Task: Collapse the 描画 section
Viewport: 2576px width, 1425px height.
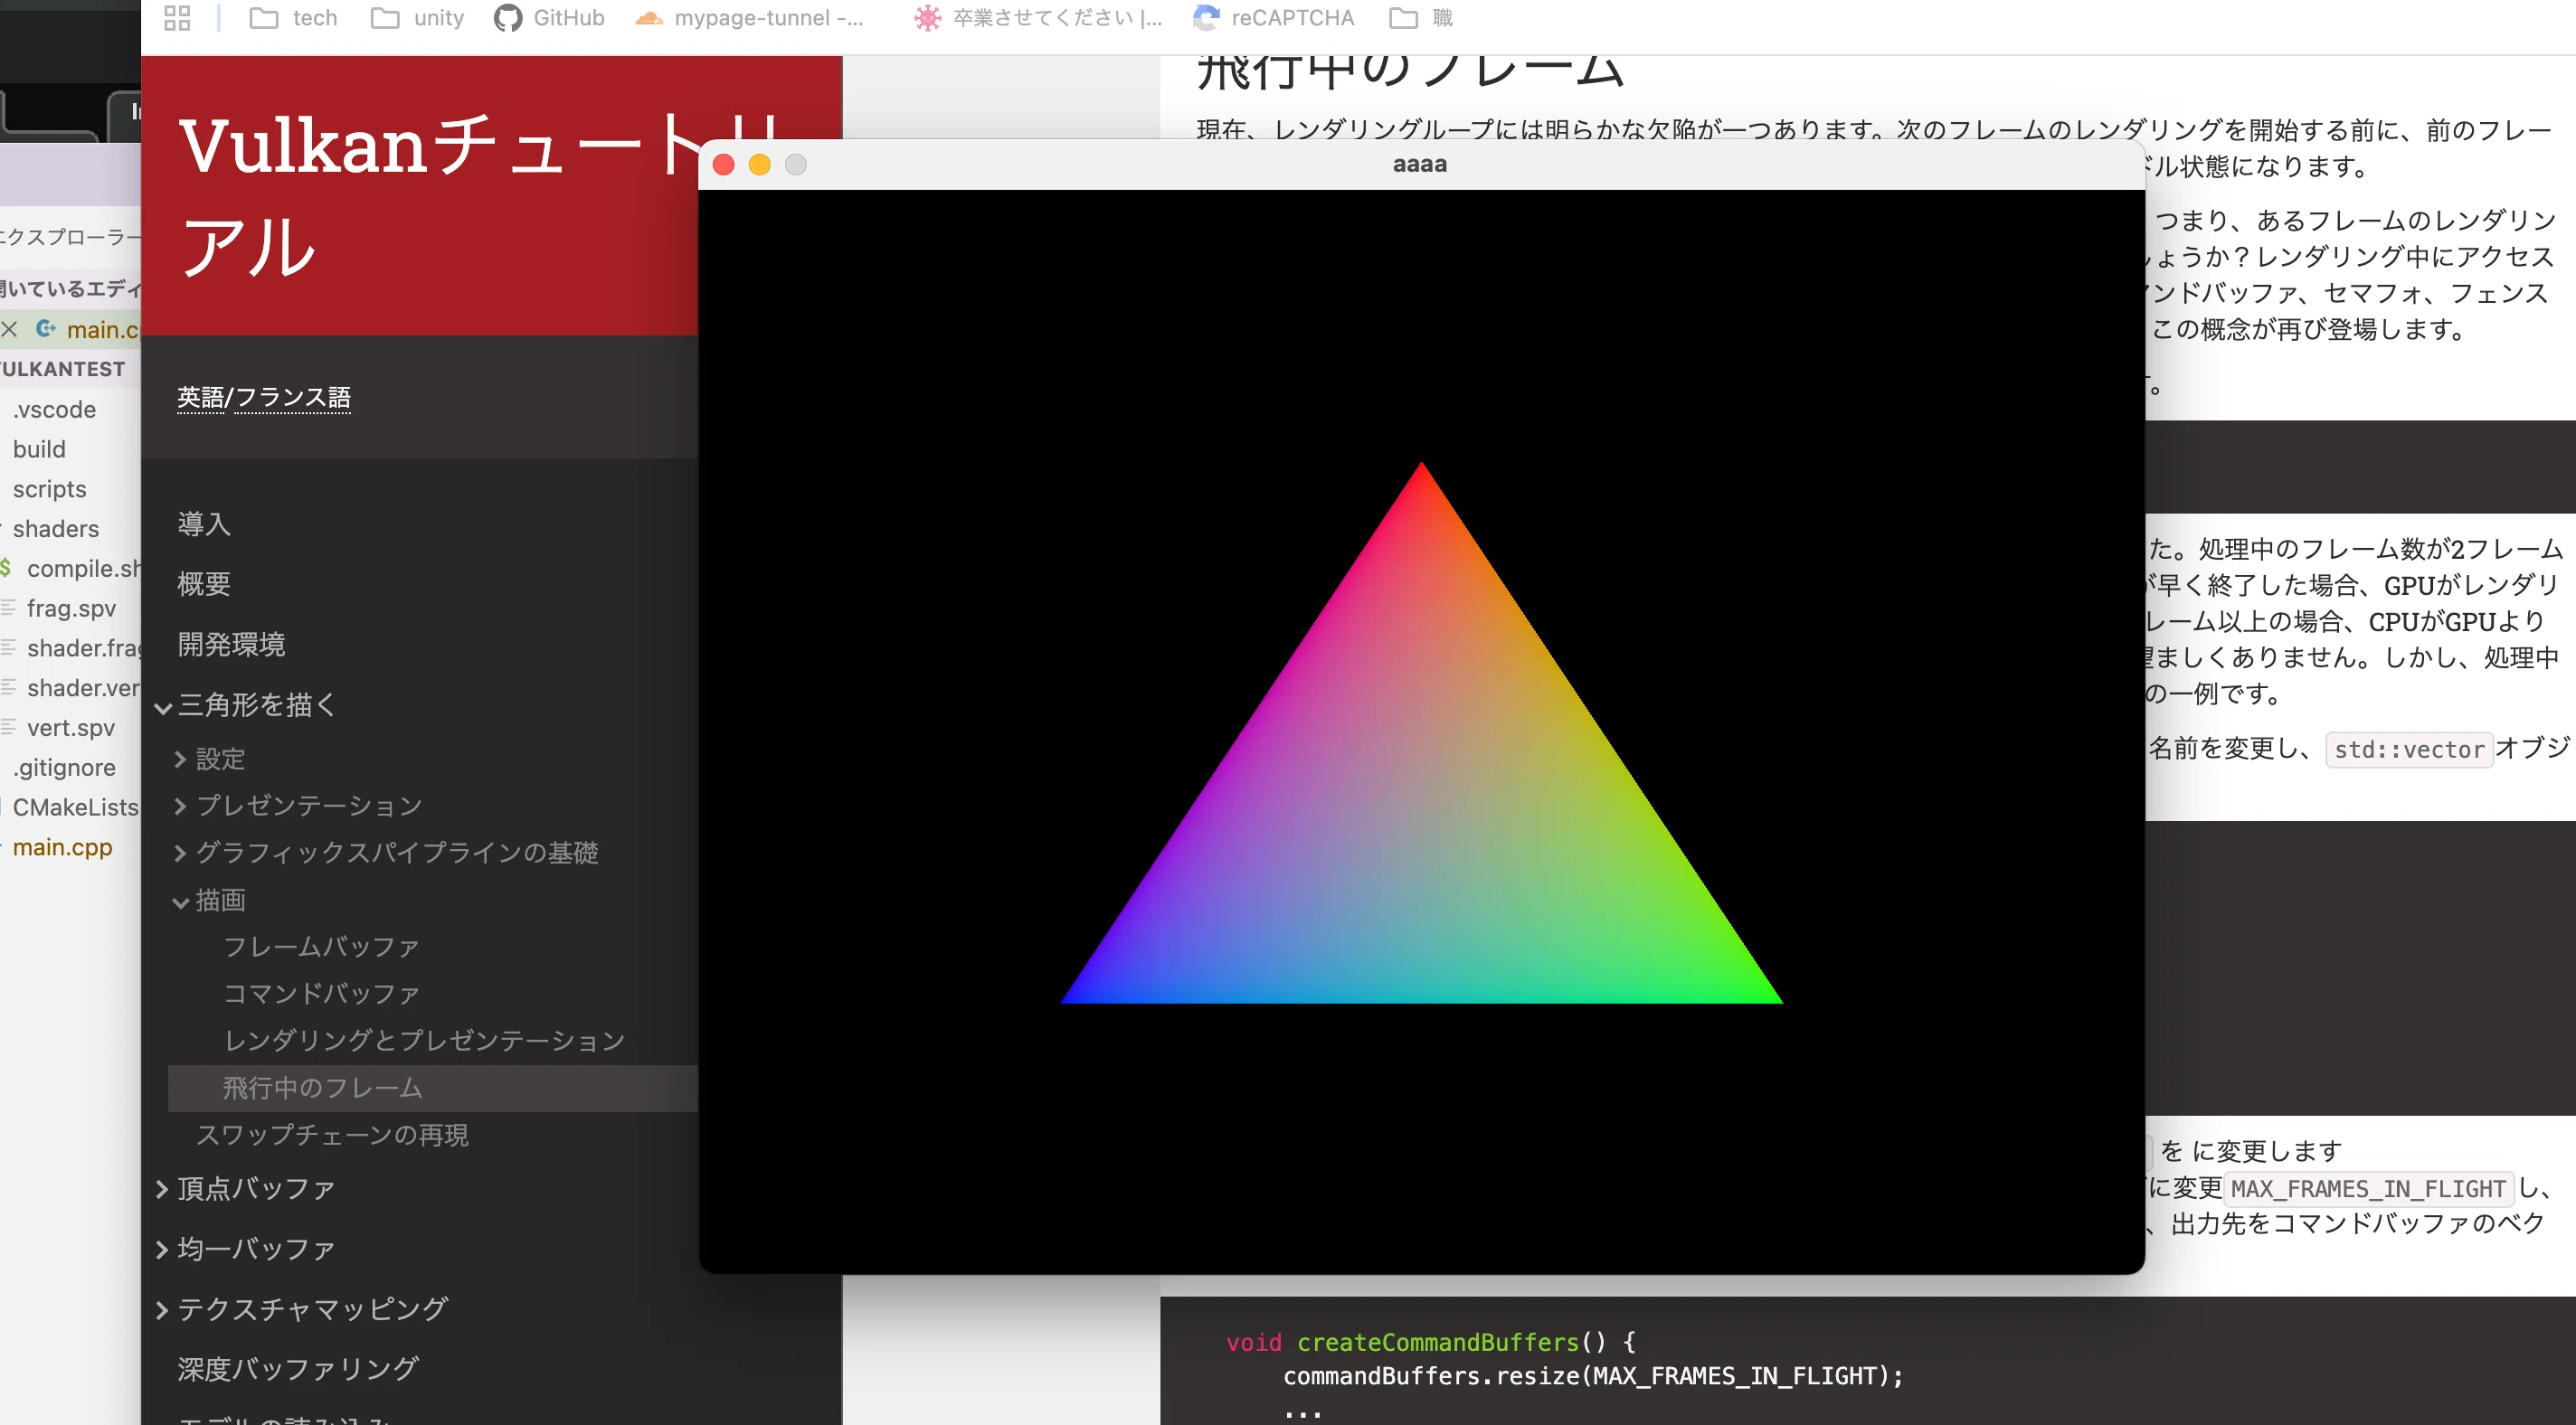Action: 181,902
